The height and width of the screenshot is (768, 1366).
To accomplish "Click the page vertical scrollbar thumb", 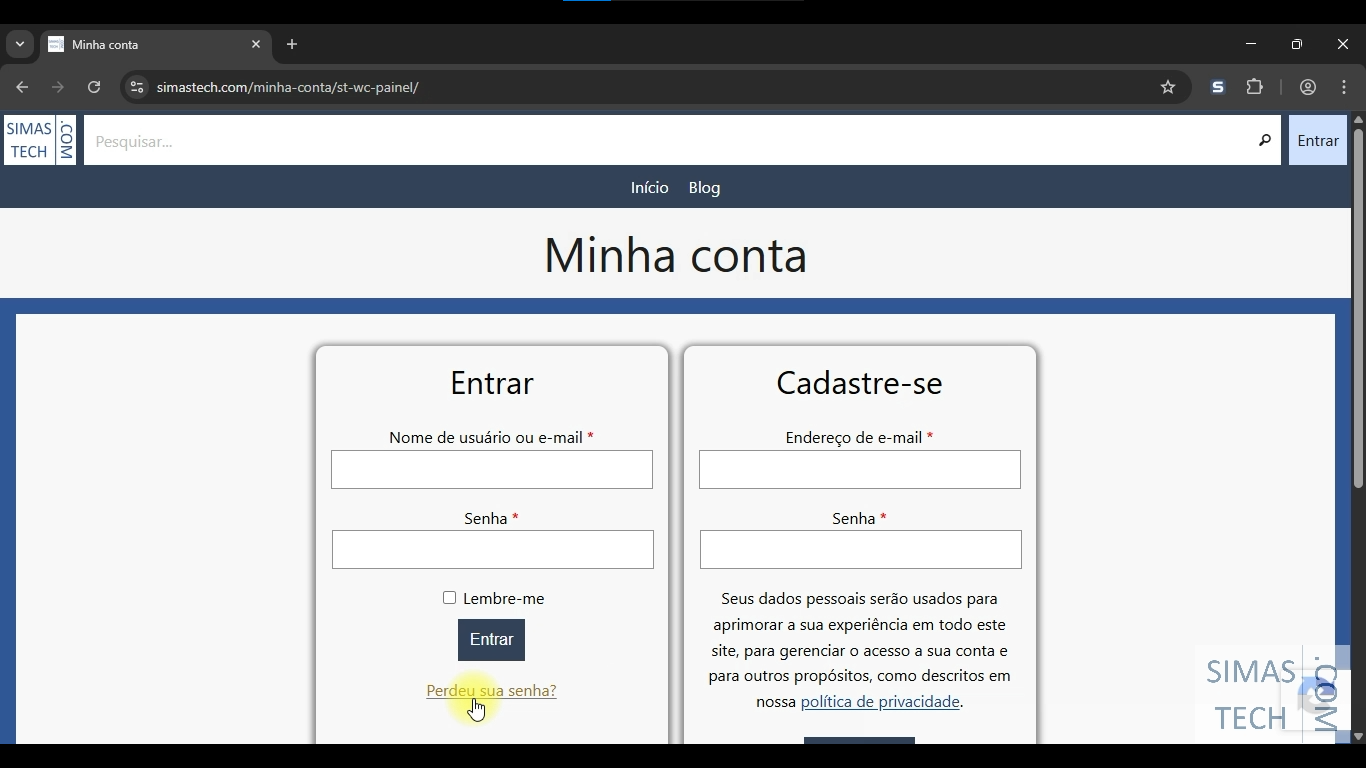I will click(x=1358, y=308).
